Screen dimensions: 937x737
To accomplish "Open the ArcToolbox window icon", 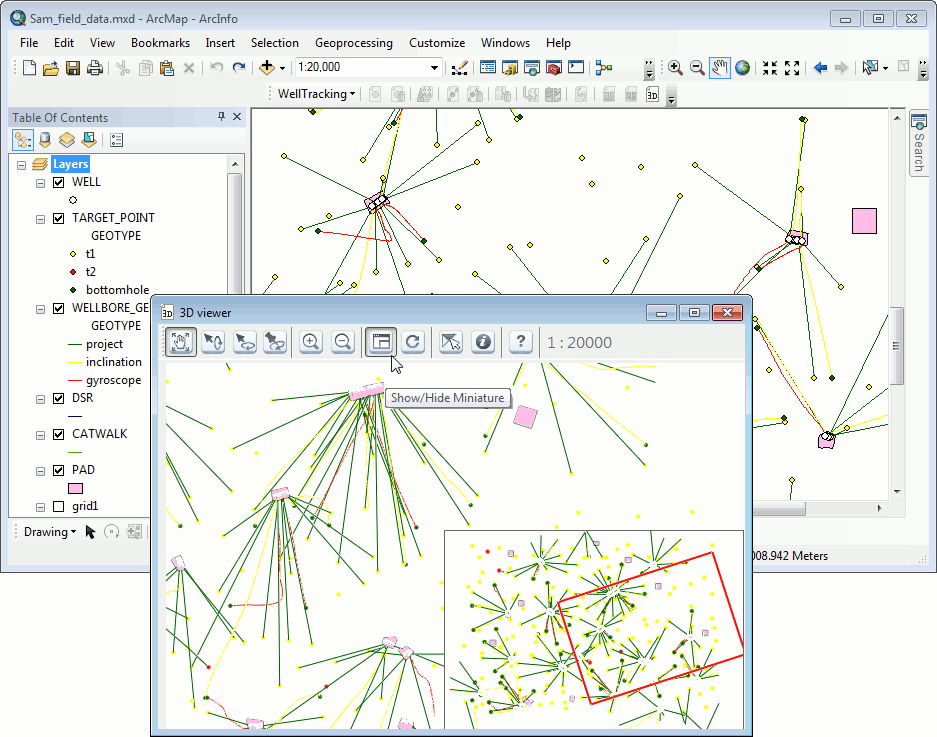I will (x=554, y=68).
